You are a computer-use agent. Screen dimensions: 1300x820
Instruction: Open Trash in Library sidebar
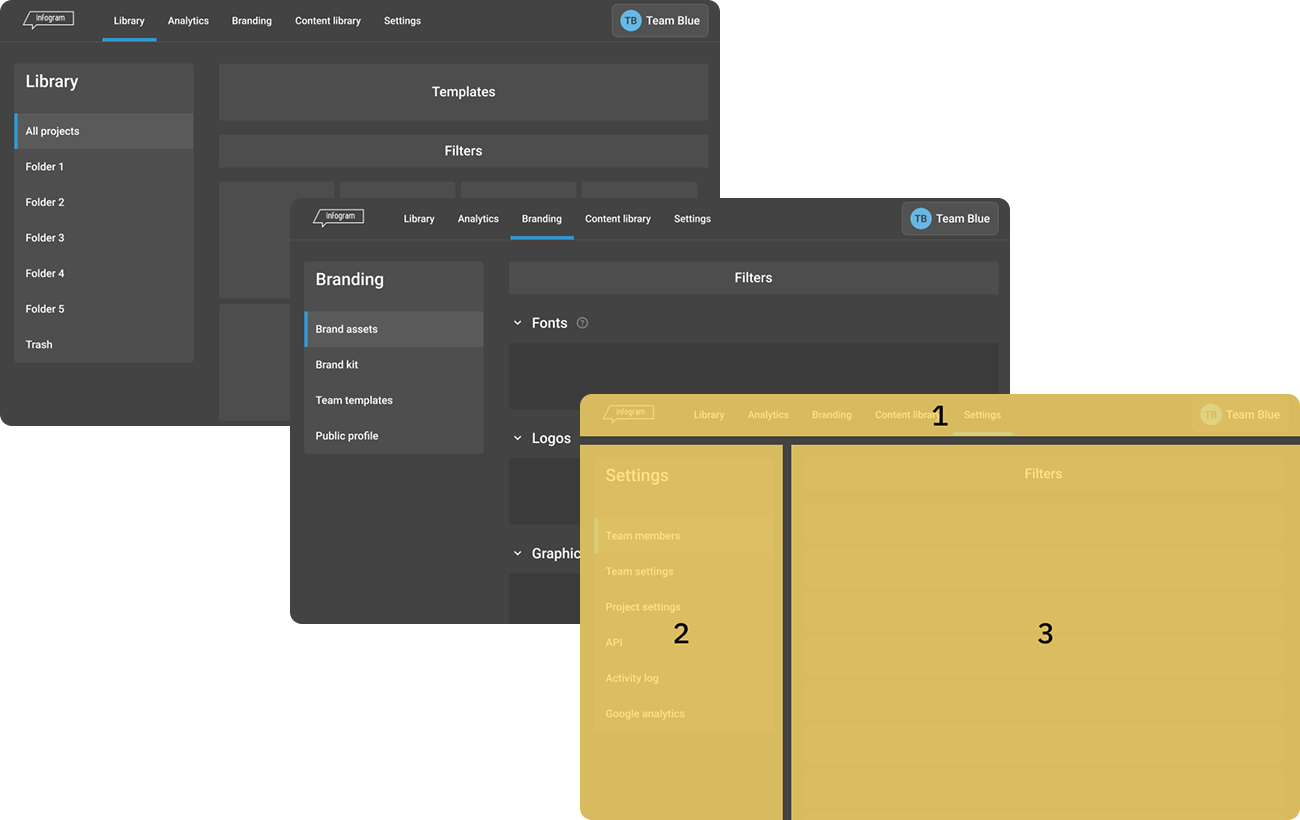(104, 344)
